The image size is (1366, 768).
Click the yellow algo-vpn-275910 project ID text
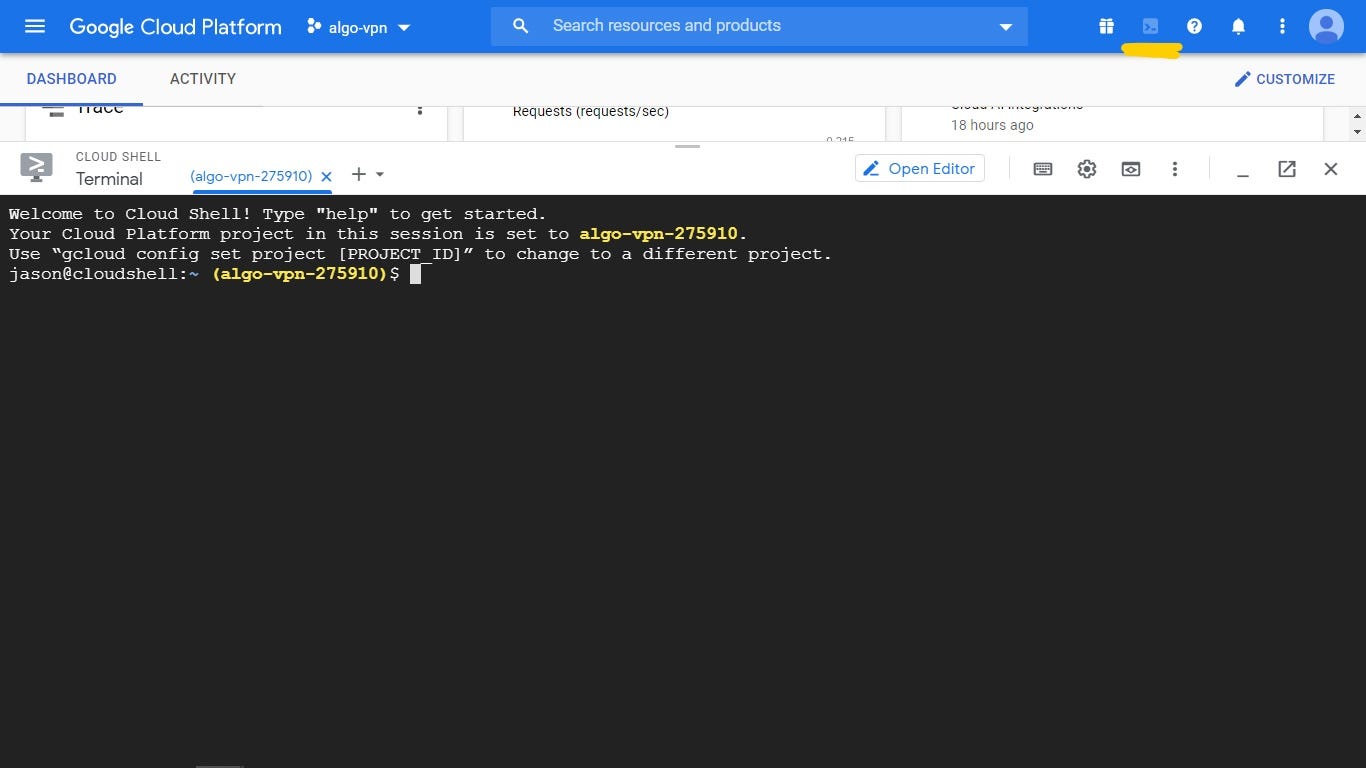tap(658, 234)
